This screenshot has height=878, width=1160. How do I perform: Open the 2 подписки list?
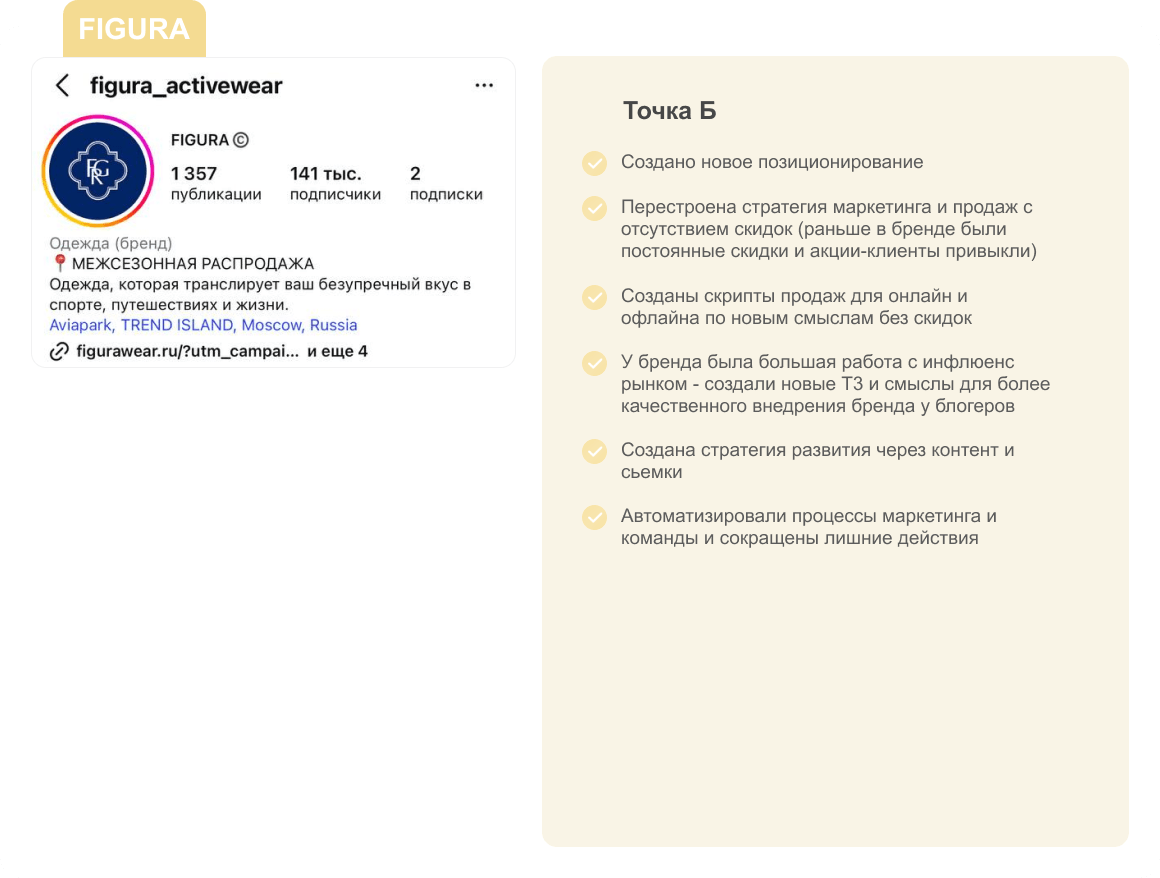446,183
